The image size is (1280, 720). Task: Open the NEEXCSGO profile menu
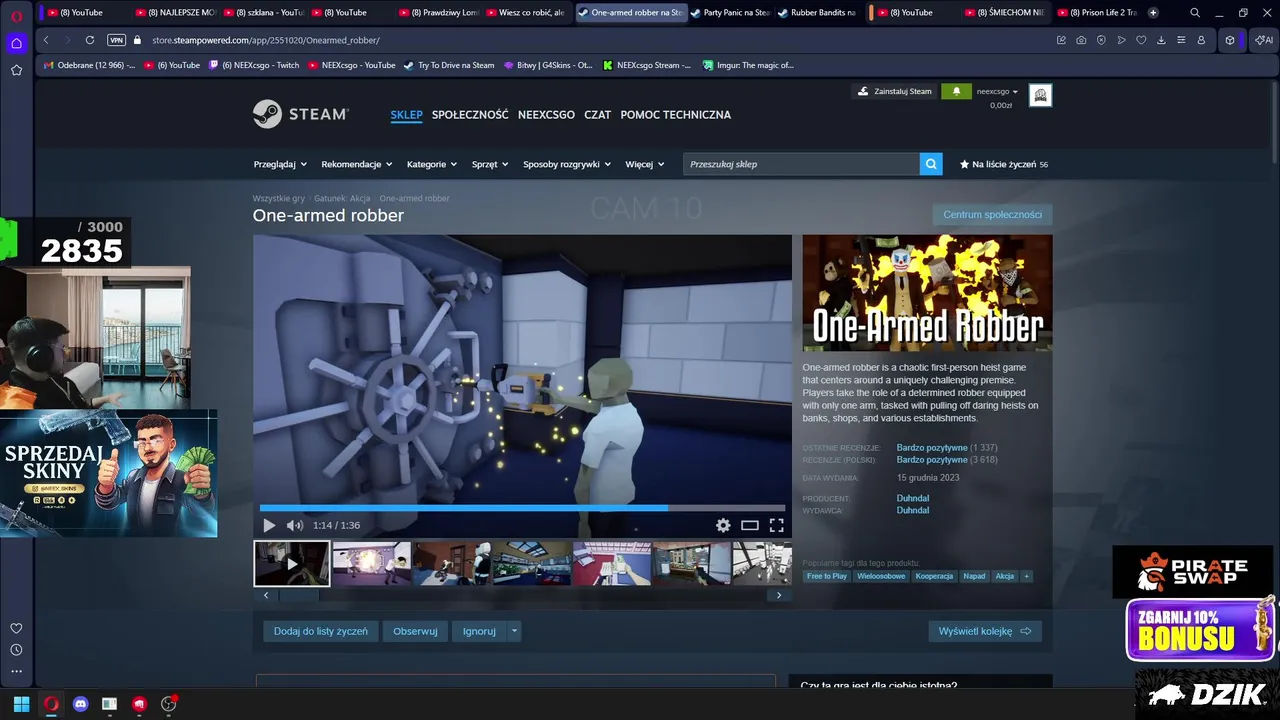(546, 115)
